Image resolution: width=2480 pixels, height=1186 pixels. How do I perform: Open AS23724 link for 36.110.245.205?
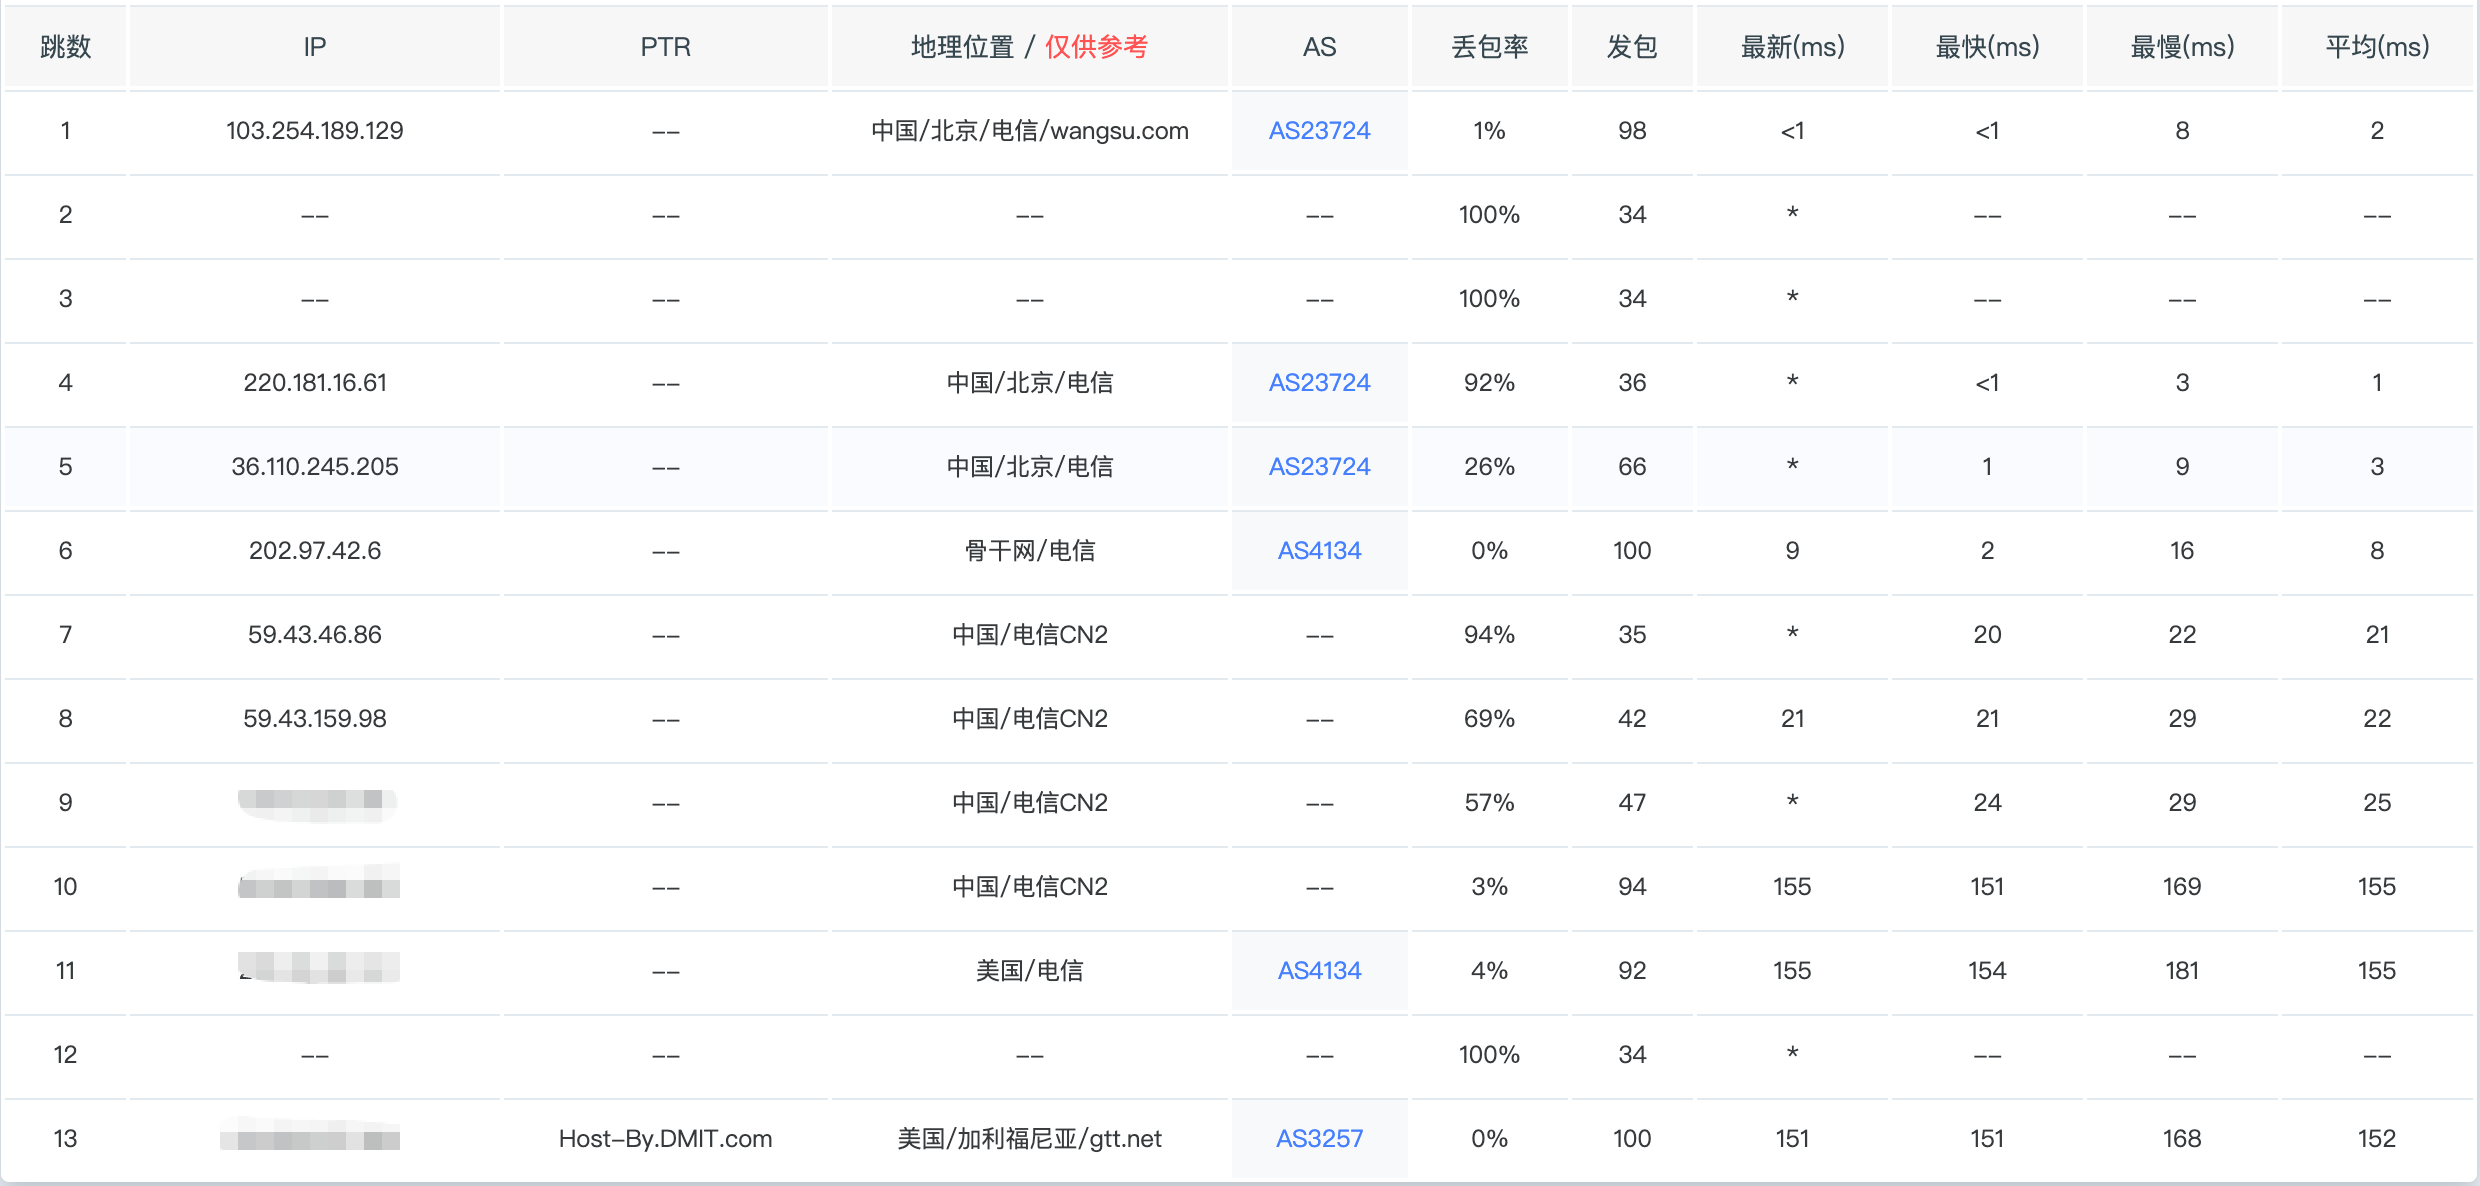click(1319, 467)
